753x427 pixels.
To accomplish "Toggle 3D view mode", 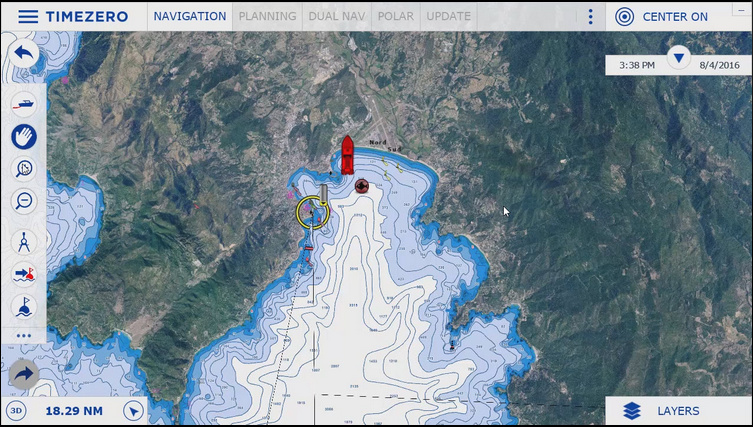I will [16, 411].
